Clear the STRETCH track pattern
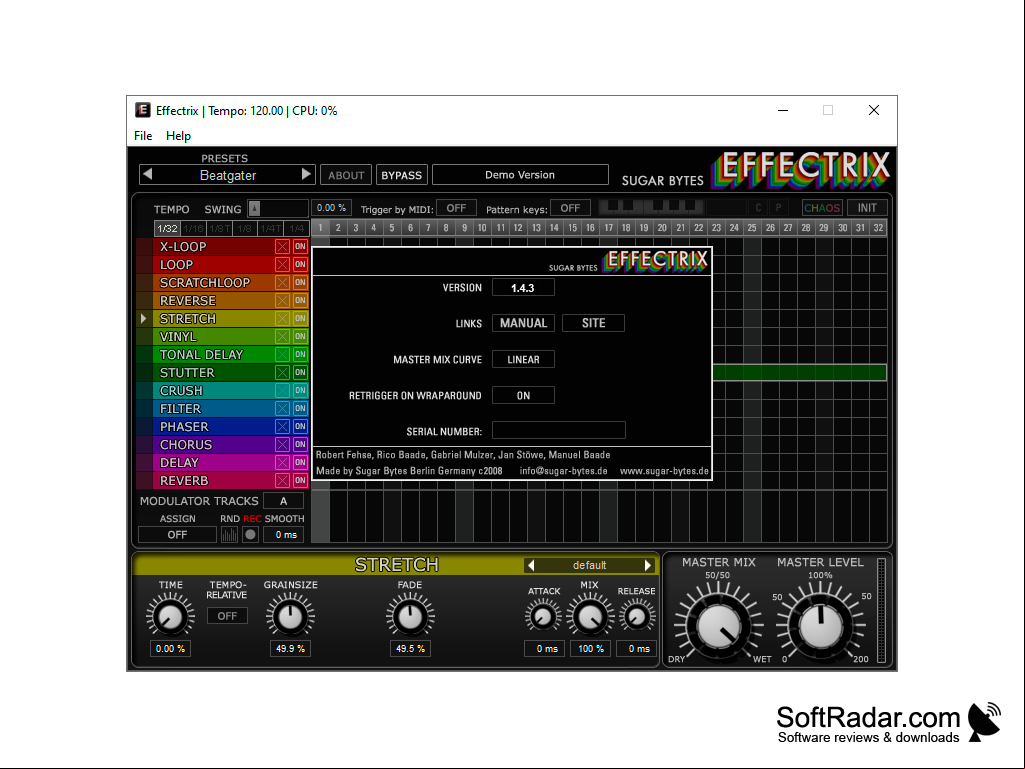The height and width of the screenshot is (769, 1025). [282, 318]
